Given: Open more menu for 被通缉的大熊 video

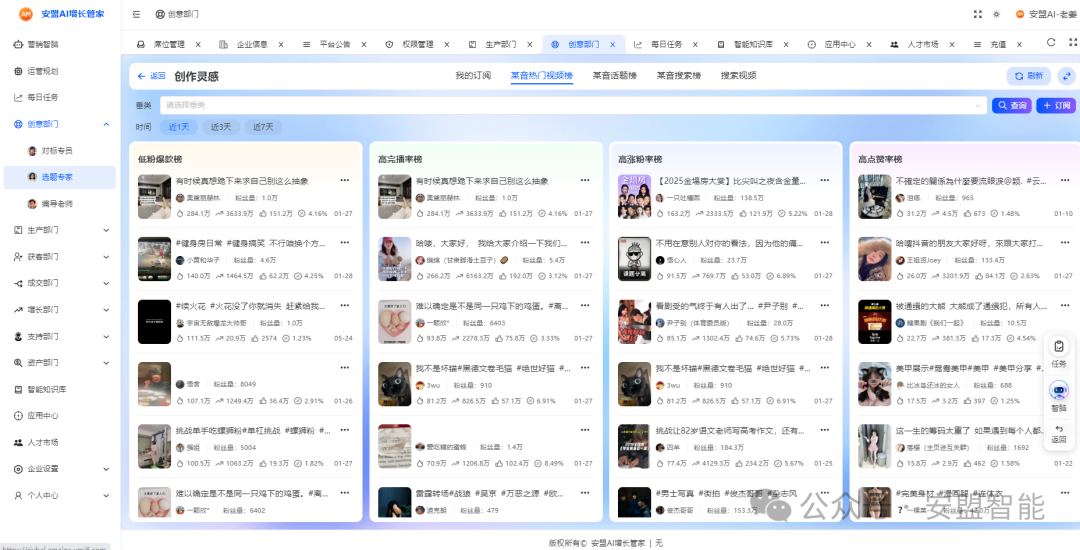Looking at the screenshot, I should tap(1065, 305).
